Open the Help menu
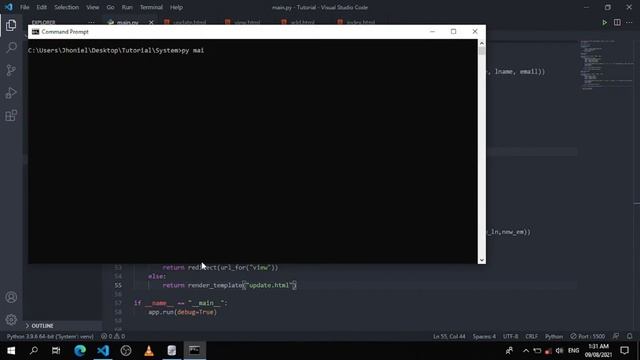This screenshot has height=360, width=640. (x=176, y=7)
